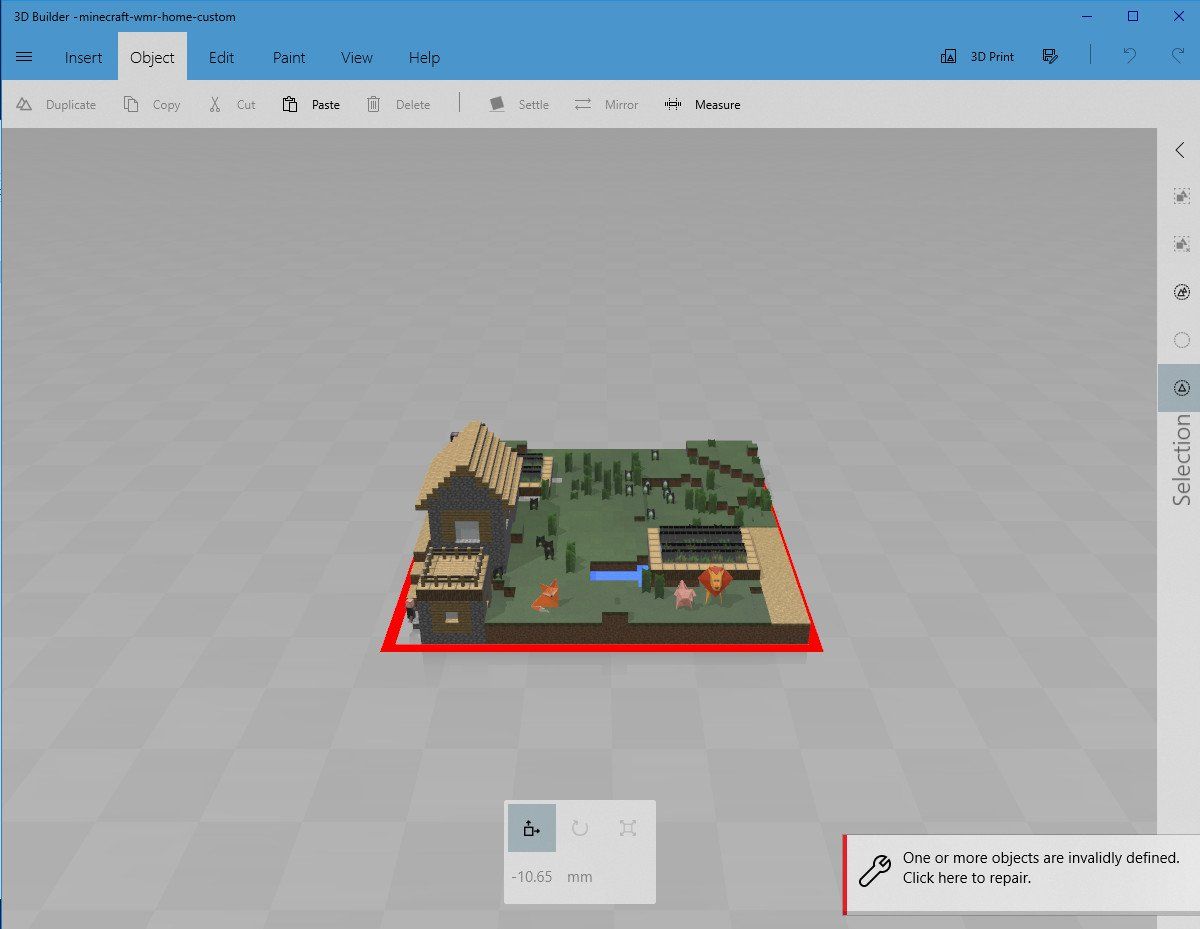Screen dimensions: 1200x929
Task: Edit the -10.65 mm position value
Action: pos(531,876)
